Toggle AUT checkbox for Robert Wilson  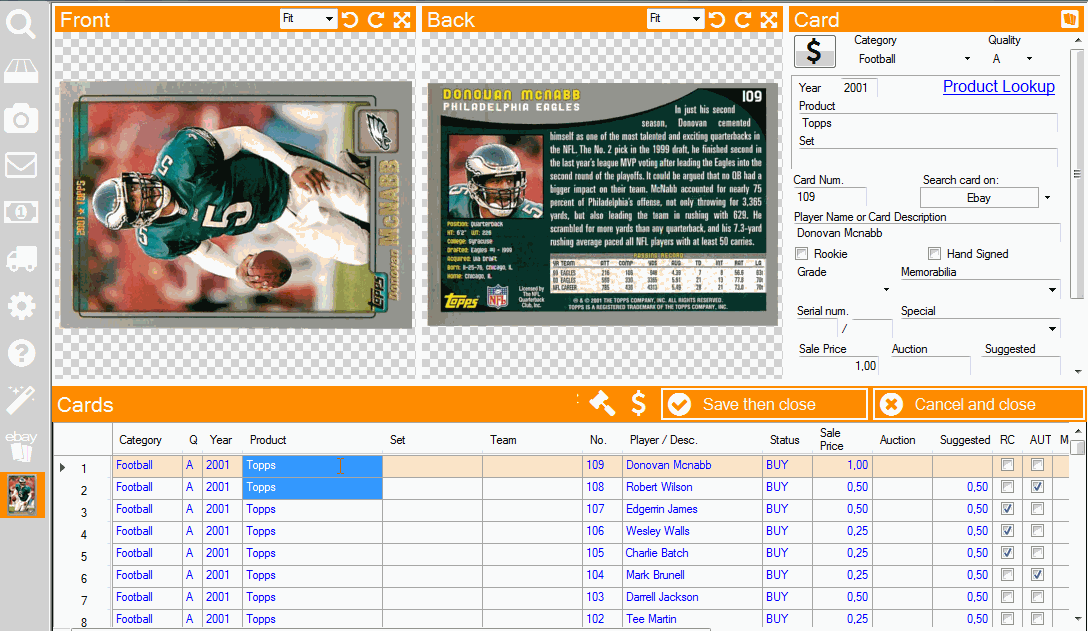pyautogui.click(x=1037, y=487)
